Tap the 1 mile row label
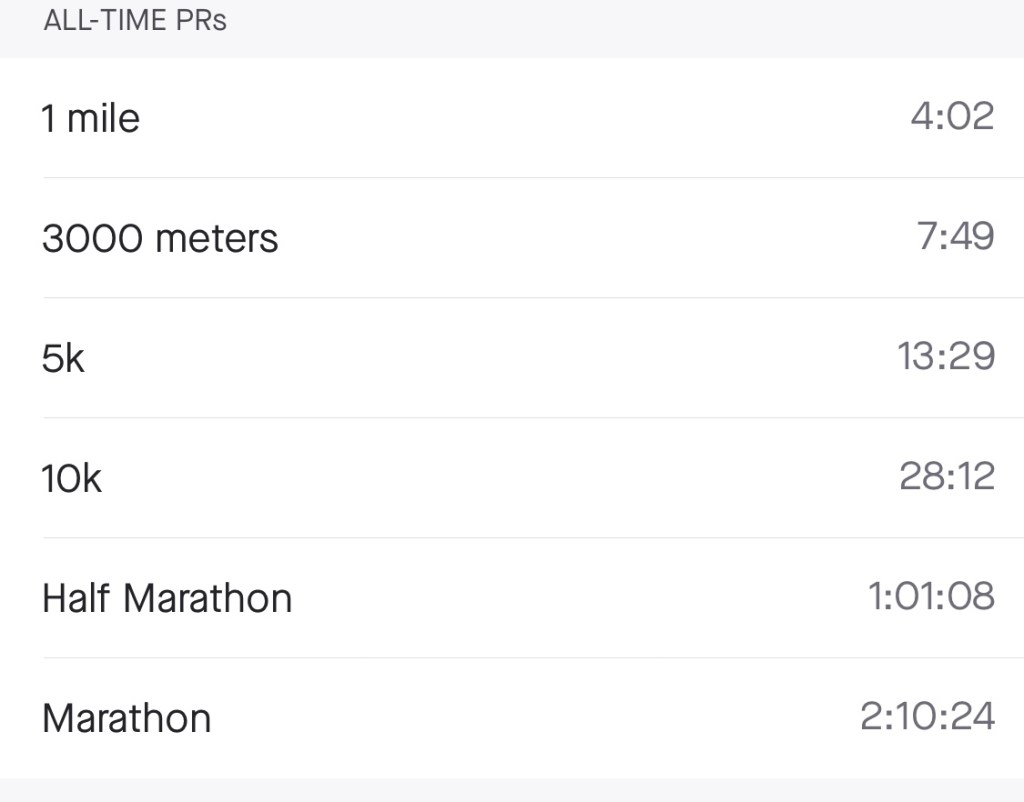This screenshot has height=802, width=1024. pyautogui.click(x=91, y=119)
